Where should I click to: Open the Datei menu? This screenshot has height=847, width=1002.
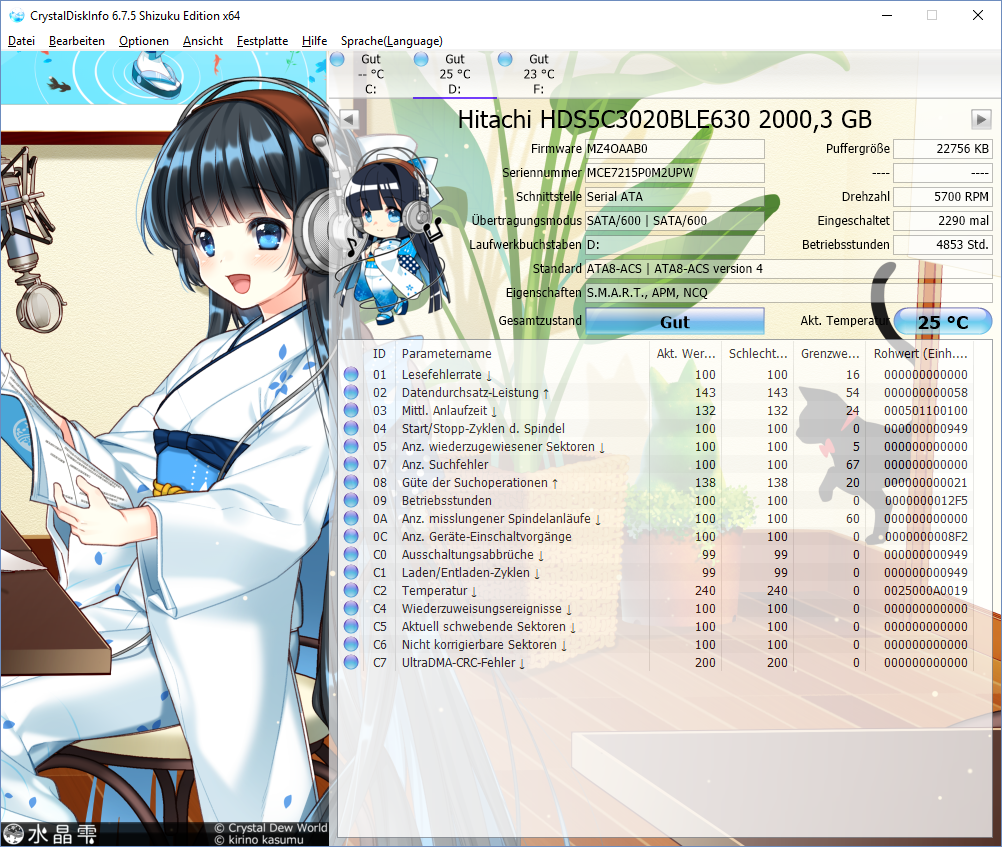(21, 41)
